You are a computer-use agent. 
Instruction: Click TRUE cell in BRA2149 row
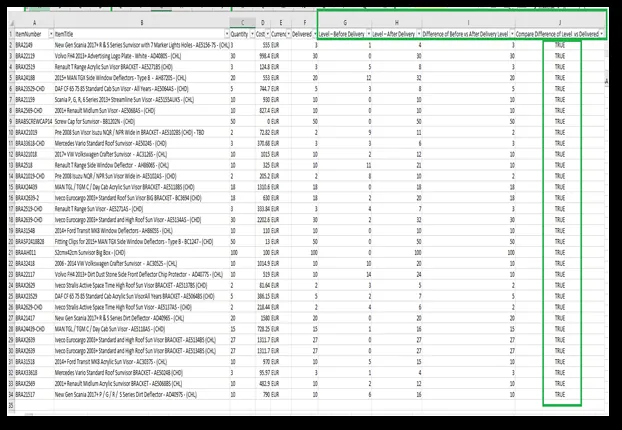coord(560,45)
